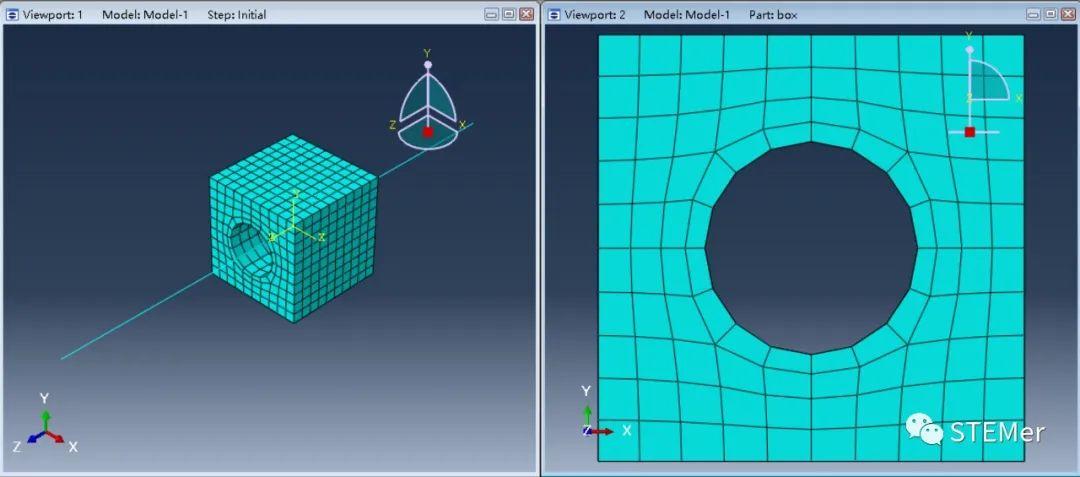Click red square of Viewport 2 compass
Viewport: 1080px width, 477px height.
click(970, 131)
